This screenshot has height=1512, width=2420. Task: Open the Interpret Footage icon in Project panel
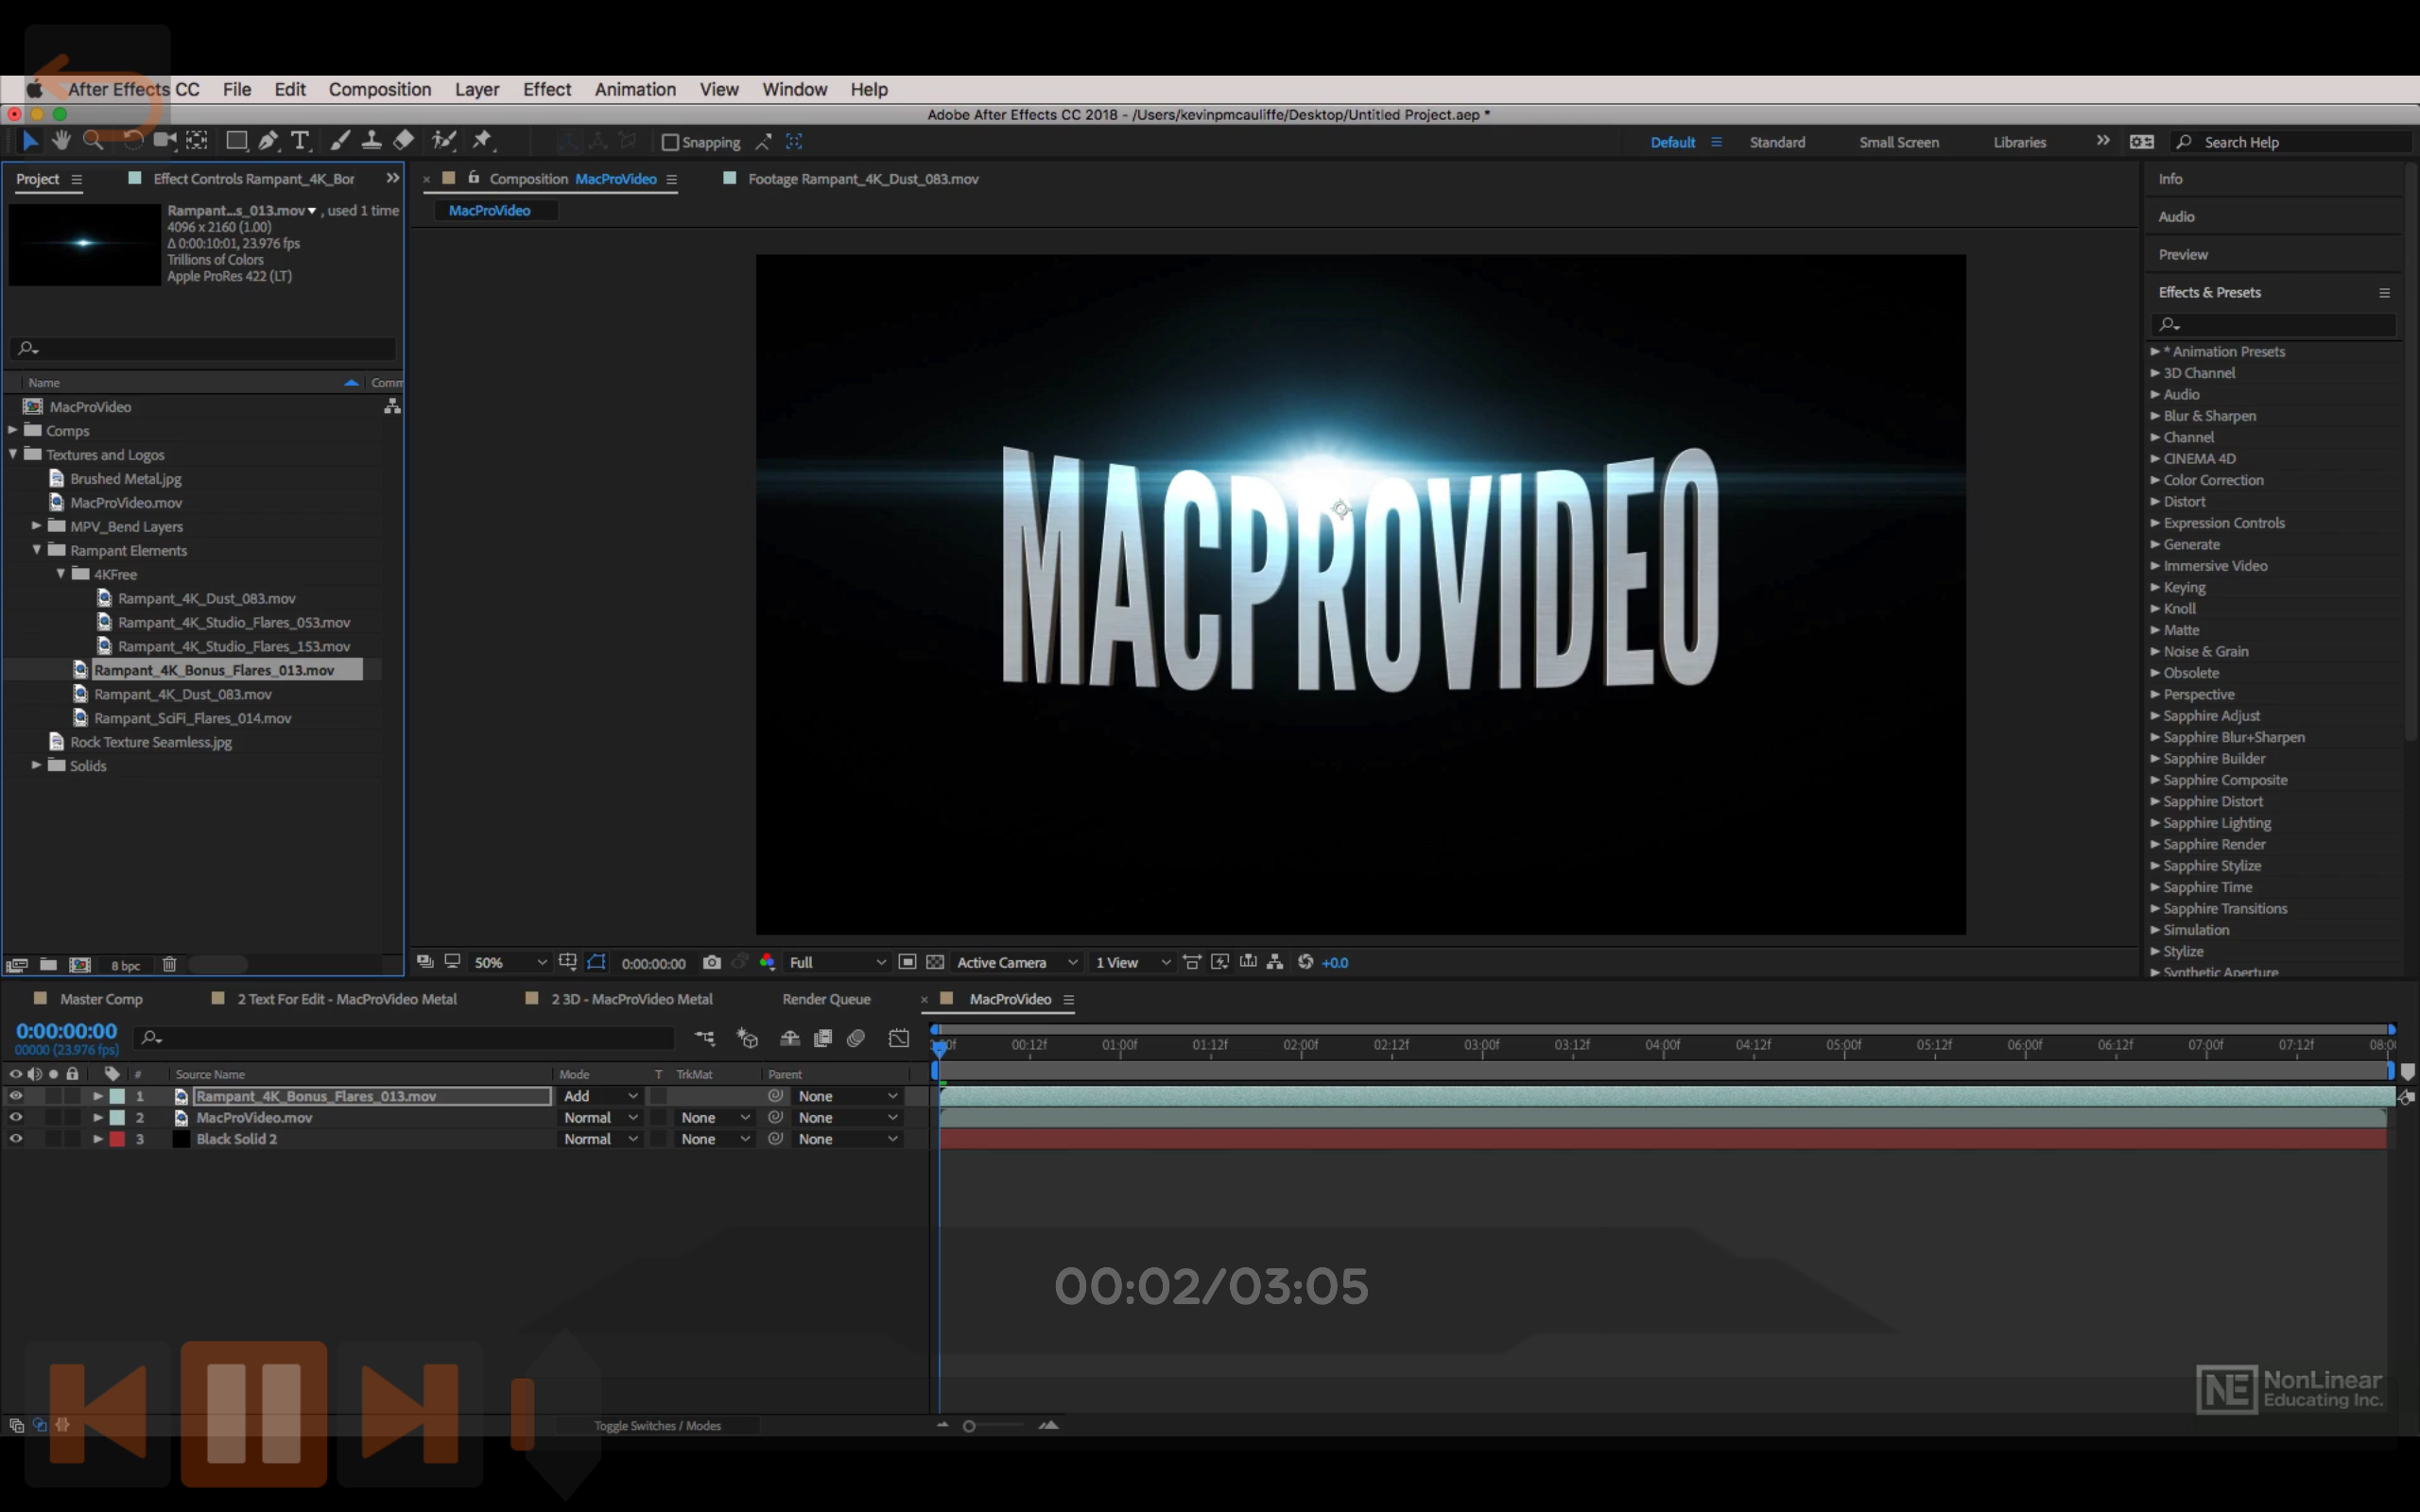16,965
